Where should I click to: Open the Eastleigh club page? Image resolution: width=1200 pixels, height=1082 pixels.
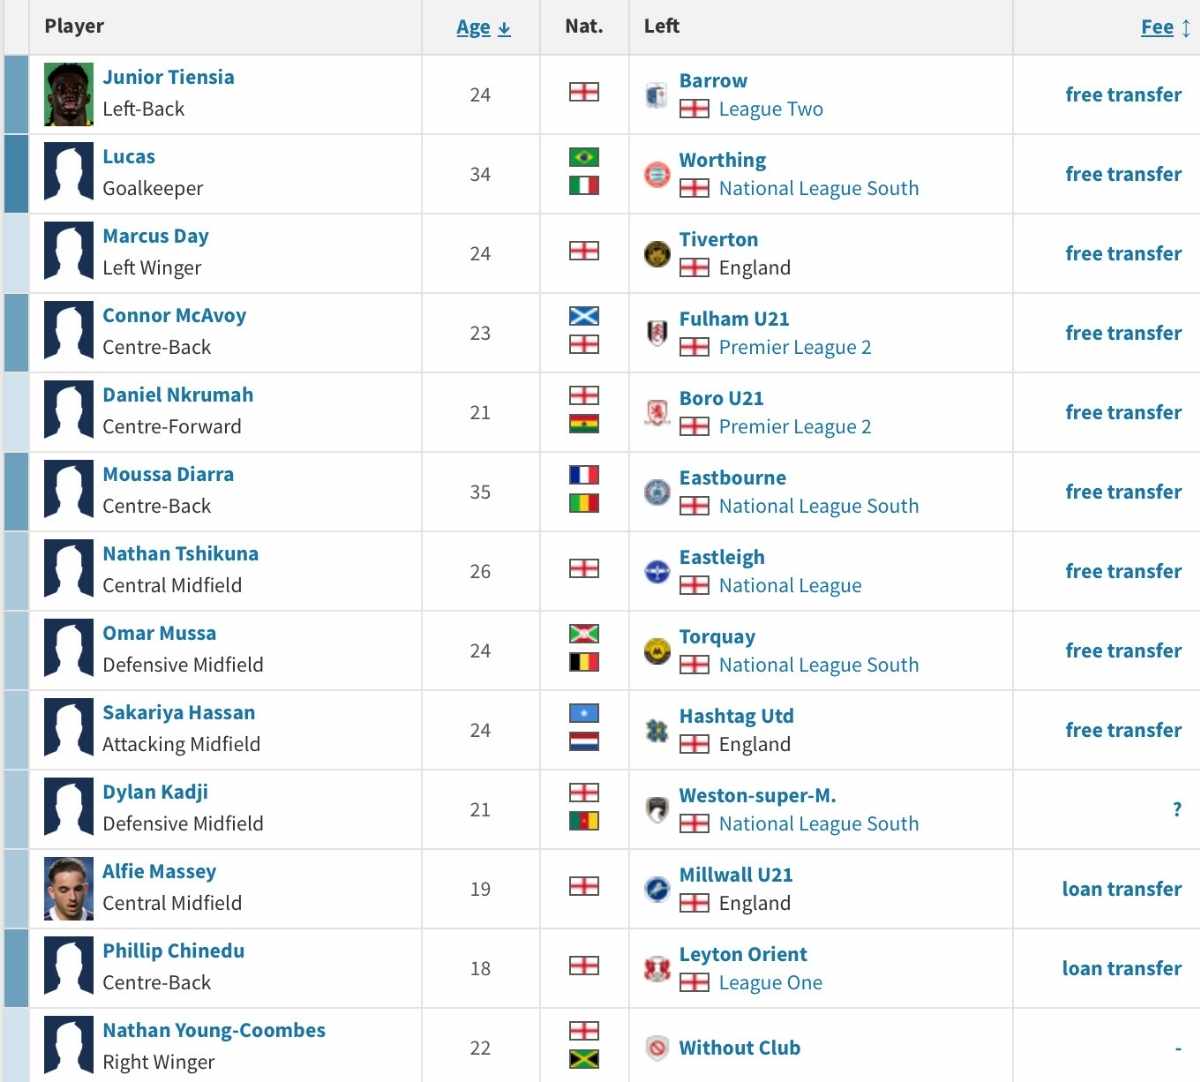pos(722,557)
